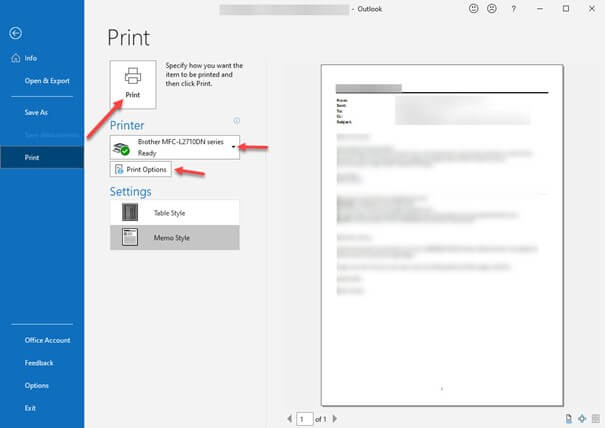Click the Help question mark icon
Viewport: 605px width, 428px height.
pos(513,9)
